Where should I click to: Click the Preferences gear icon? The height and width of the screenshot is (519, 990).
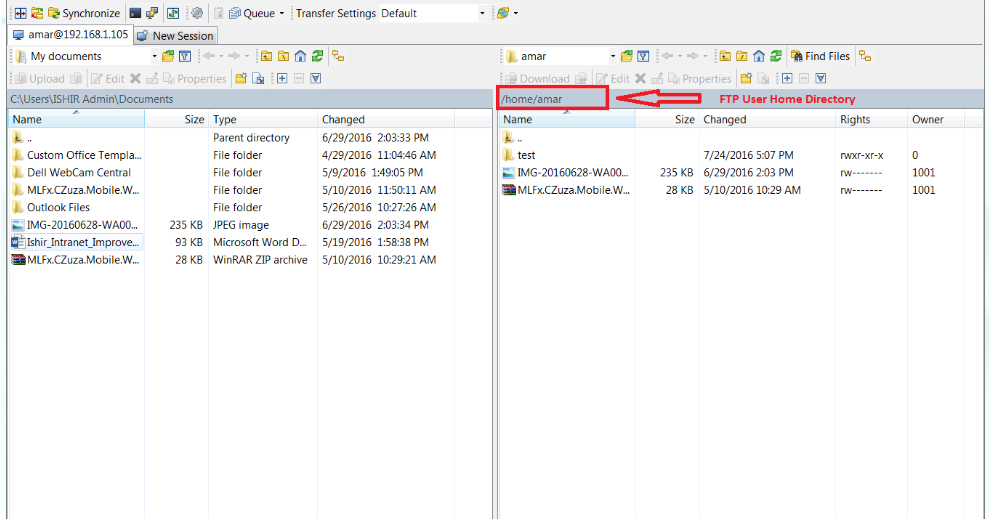pos(197,13)
